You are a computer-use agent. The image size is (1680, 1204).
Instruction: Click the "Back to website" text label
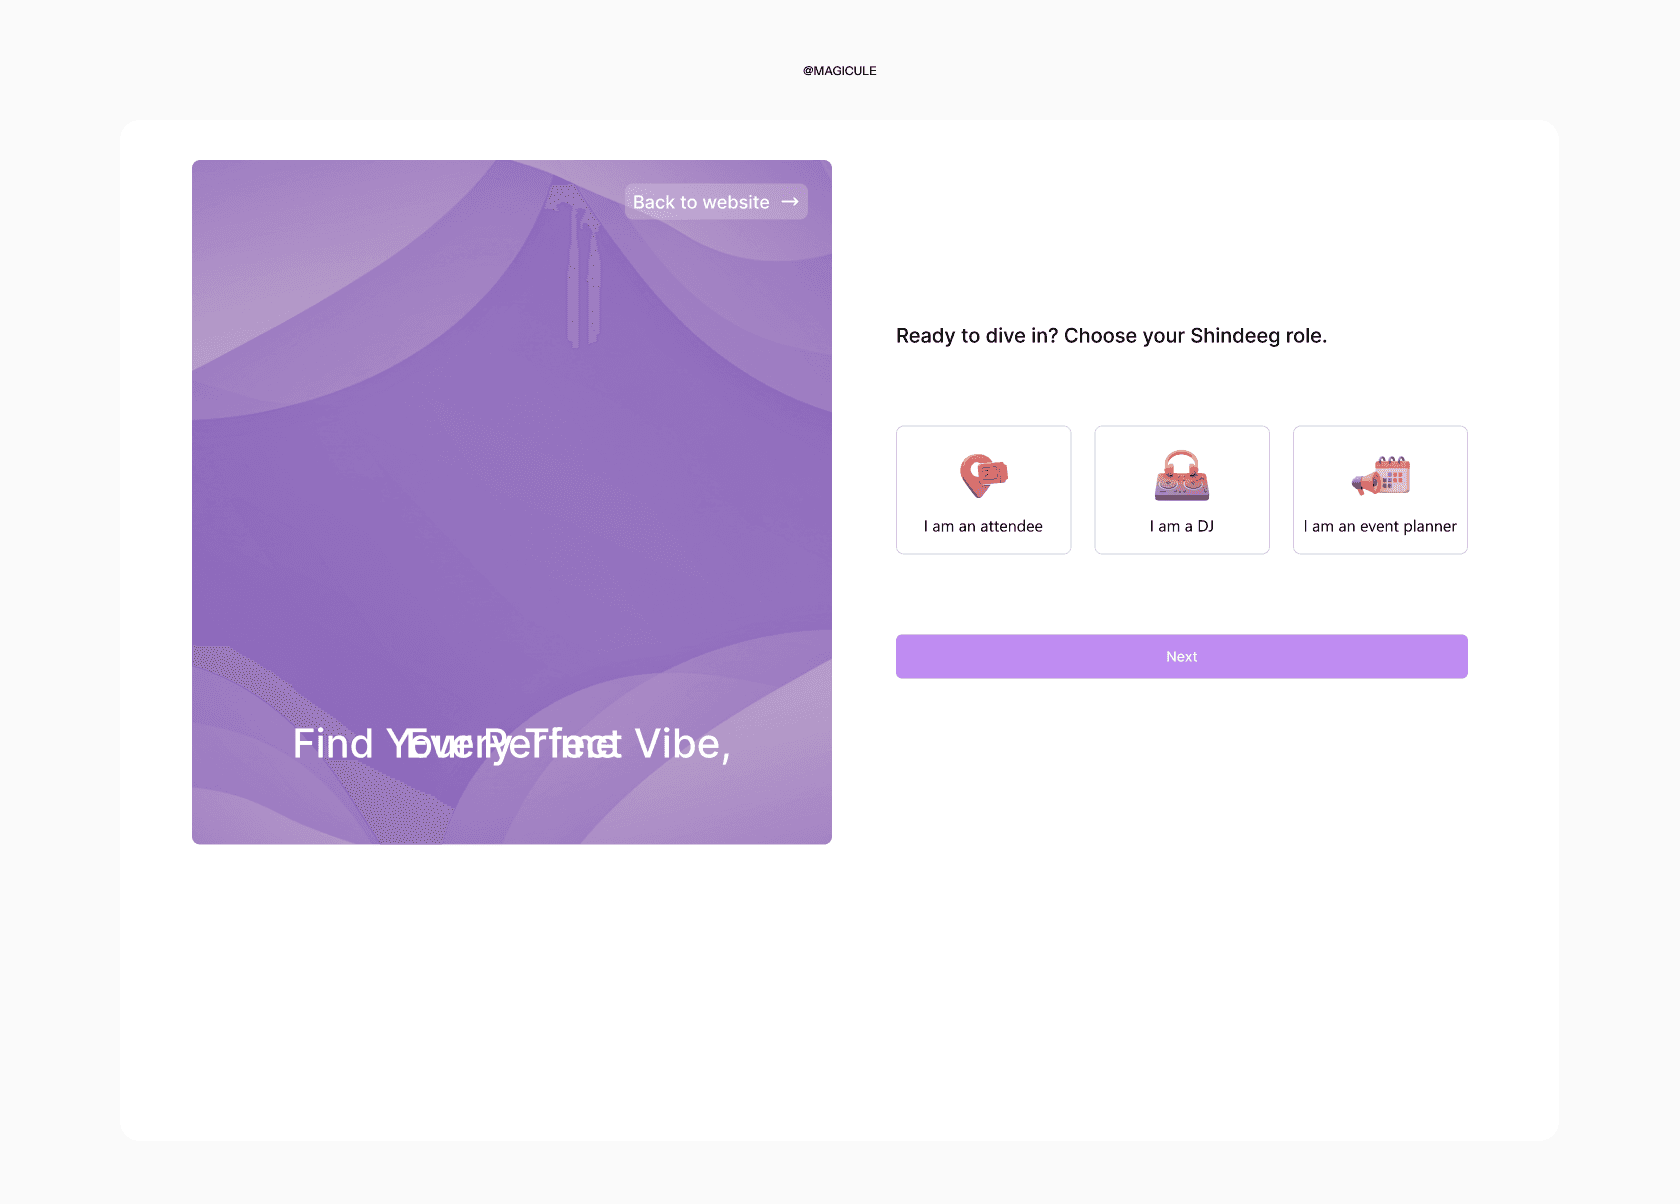[x=701, y=202]
